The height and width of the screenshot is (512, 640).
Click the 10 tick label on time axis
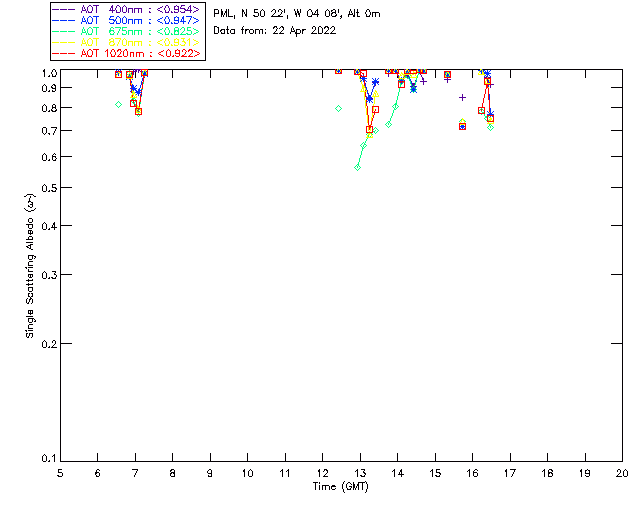pos(247,473)
